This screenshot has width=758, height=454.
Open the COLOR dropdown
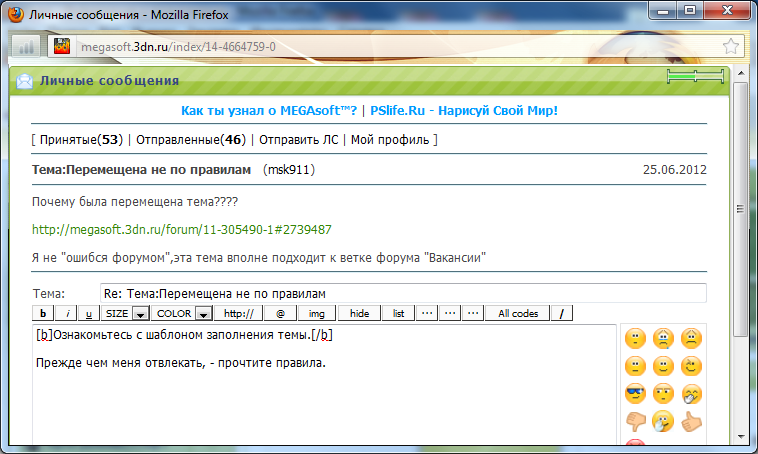182,313
